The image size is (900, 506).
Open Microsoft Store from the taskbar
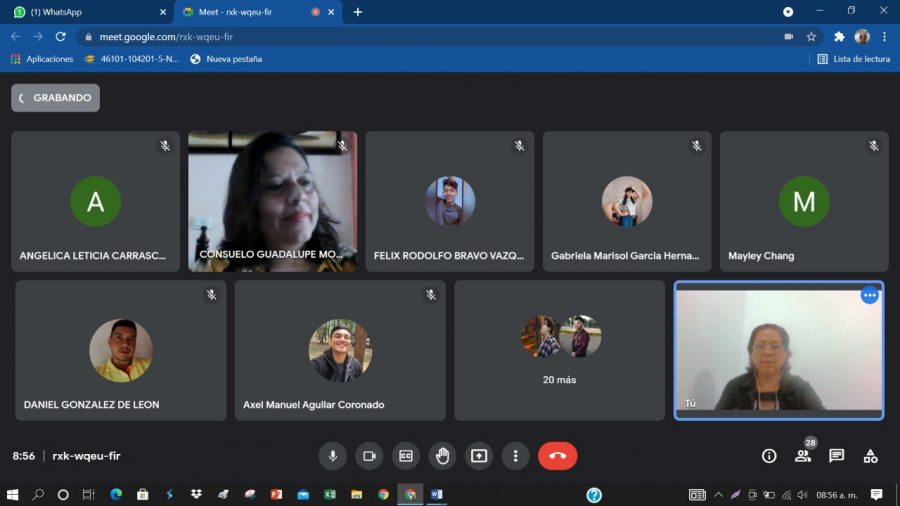click(x=142, y=495)
